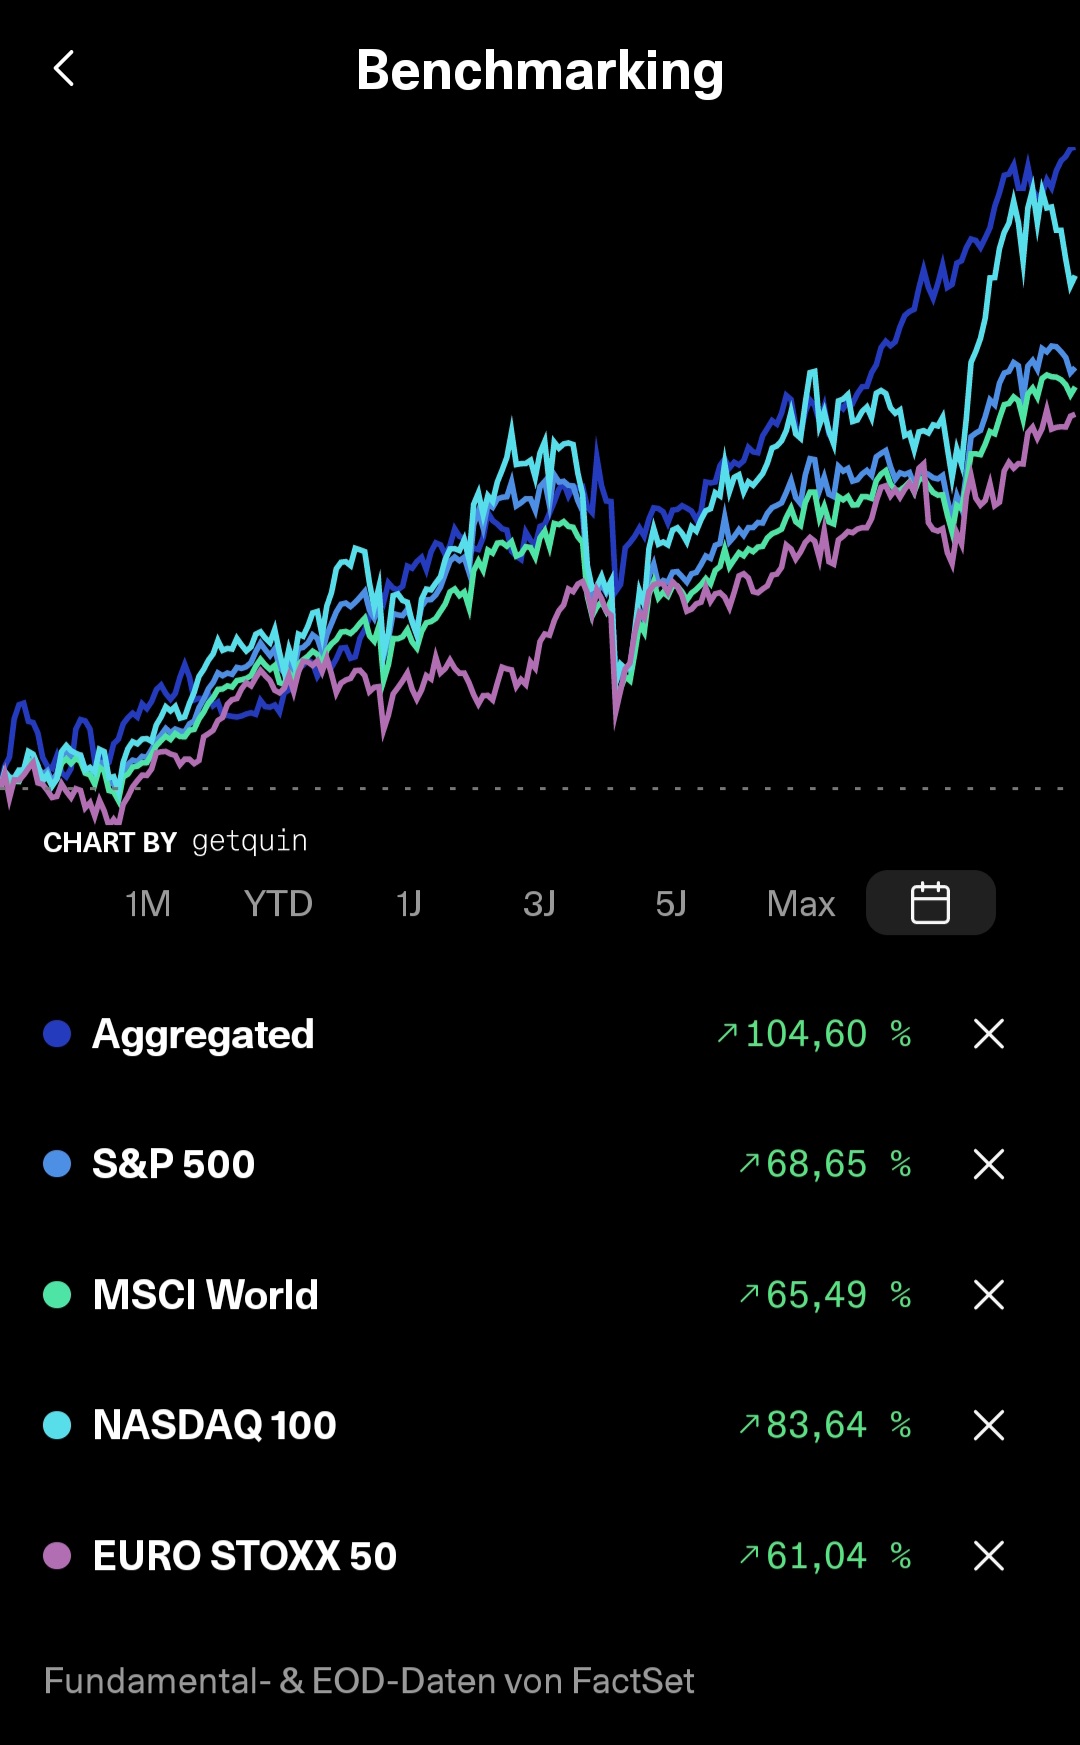Remove MSCI World from the comparison
1080x1745 pixels.
pos(988,1295)
